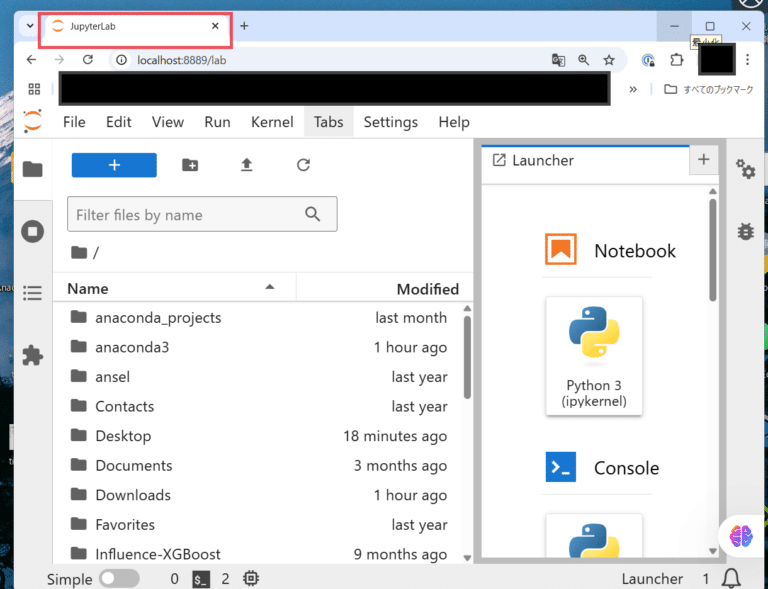This screenshot has height=589, width=768.
Task: Open the Extension Manager puzzle icon
Action: (33, 355)
